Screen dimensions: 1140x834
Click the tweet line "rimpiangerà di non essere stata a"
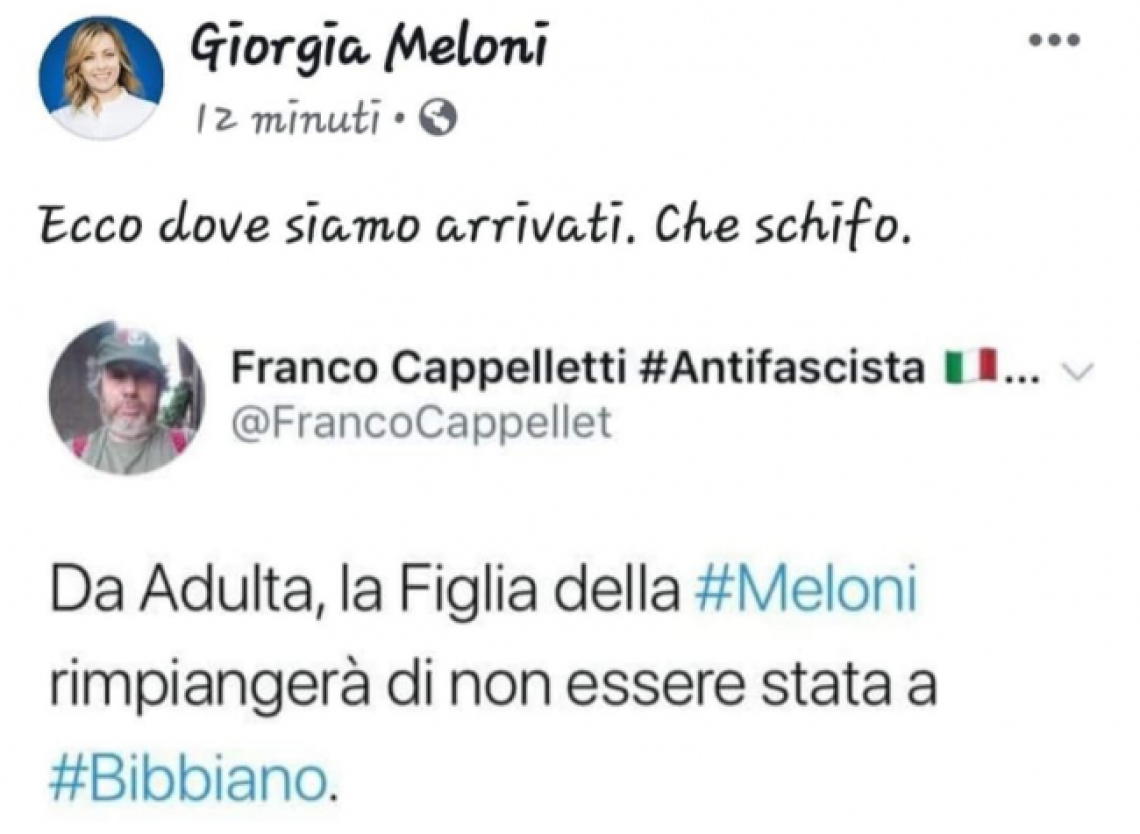pyautogui.click(x=491, y=689)
